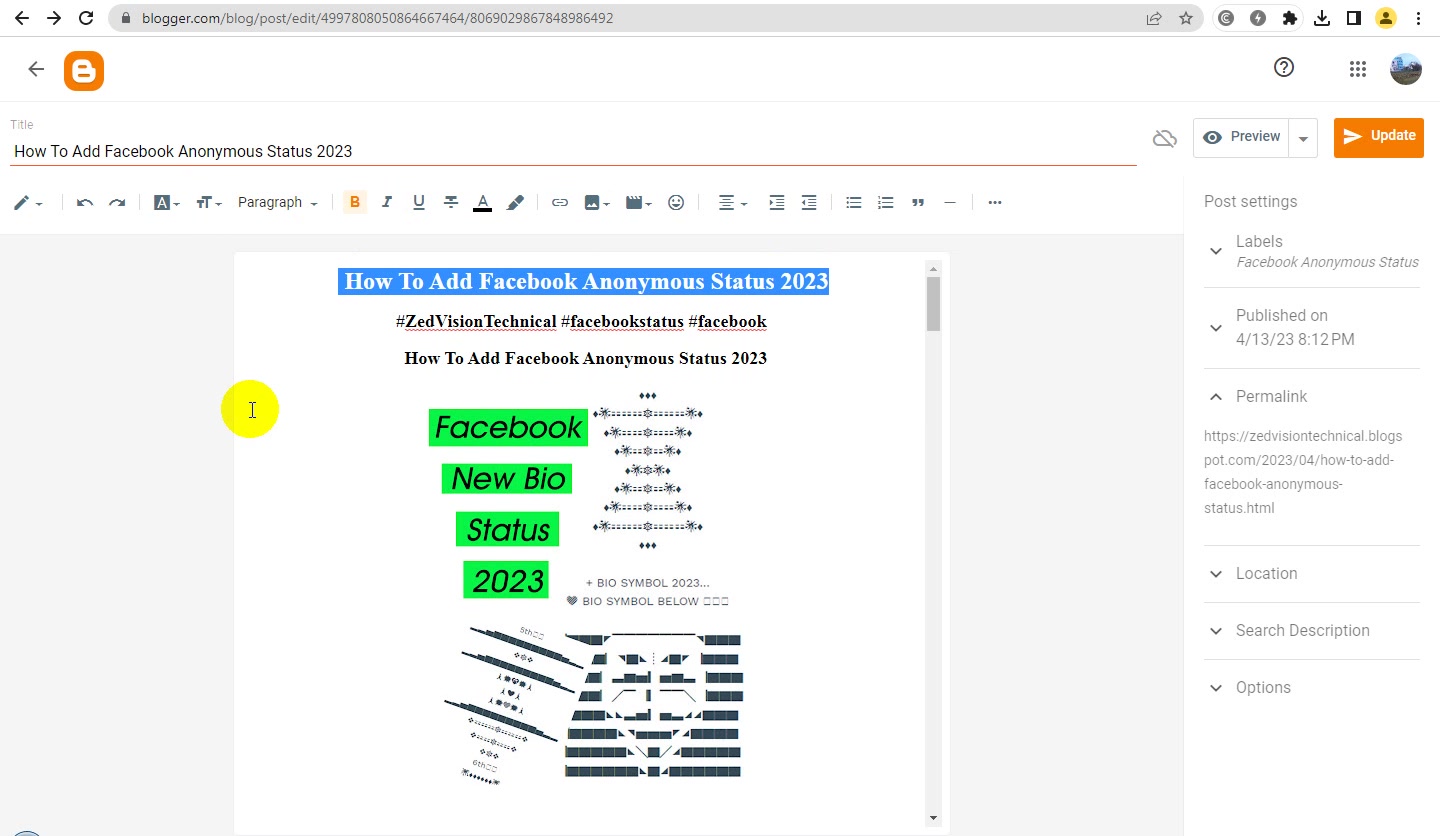Click the undo arrow in toolbar

85,203
